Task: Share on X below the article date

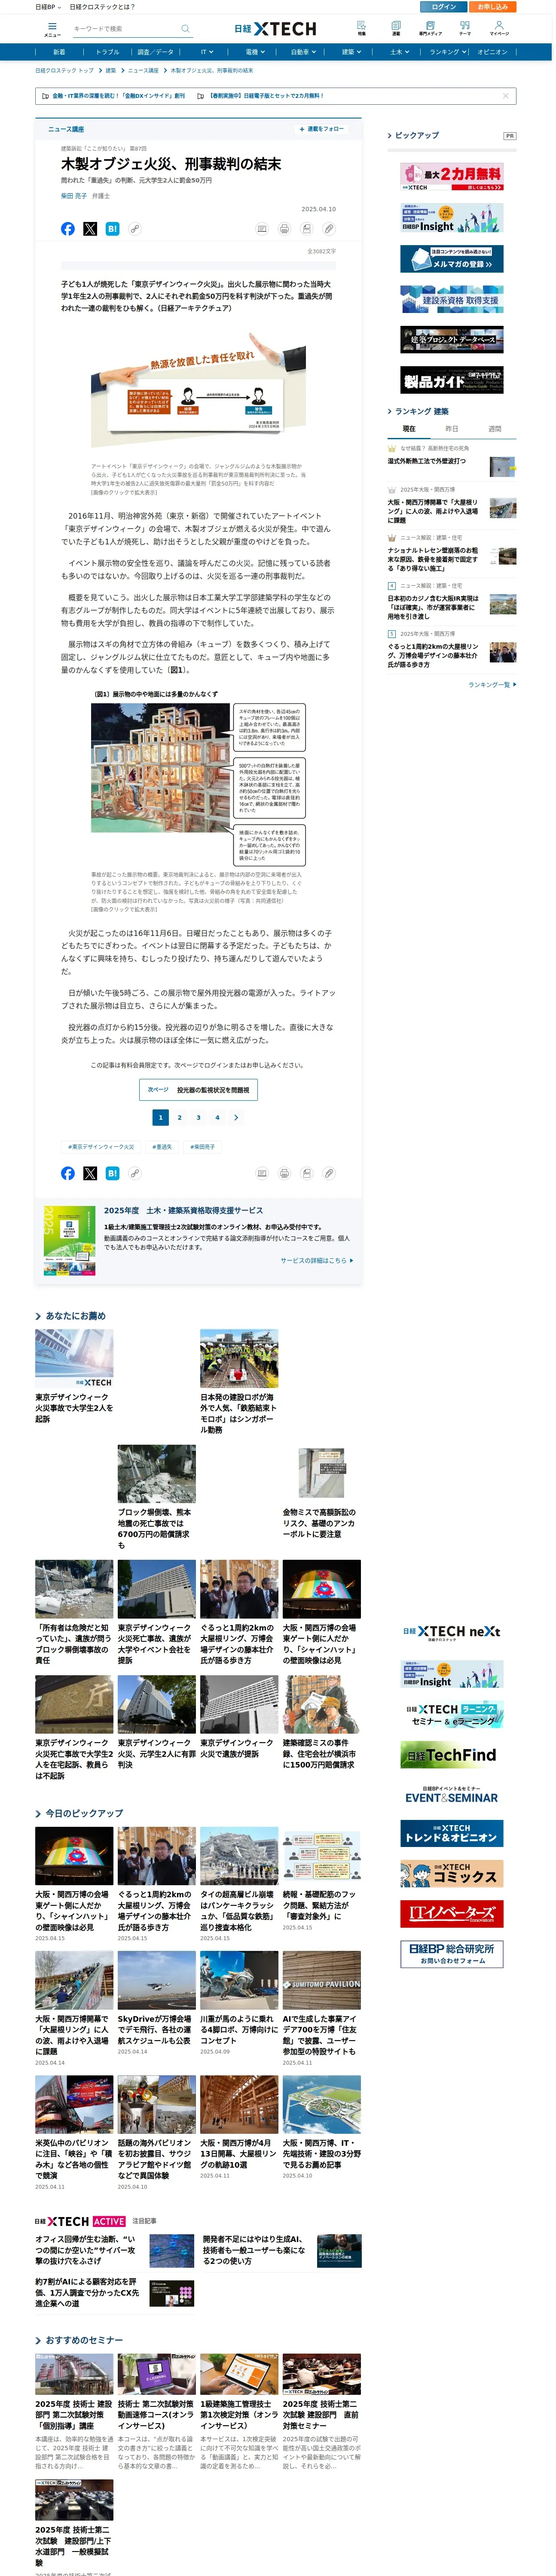Action: point(90,229)
